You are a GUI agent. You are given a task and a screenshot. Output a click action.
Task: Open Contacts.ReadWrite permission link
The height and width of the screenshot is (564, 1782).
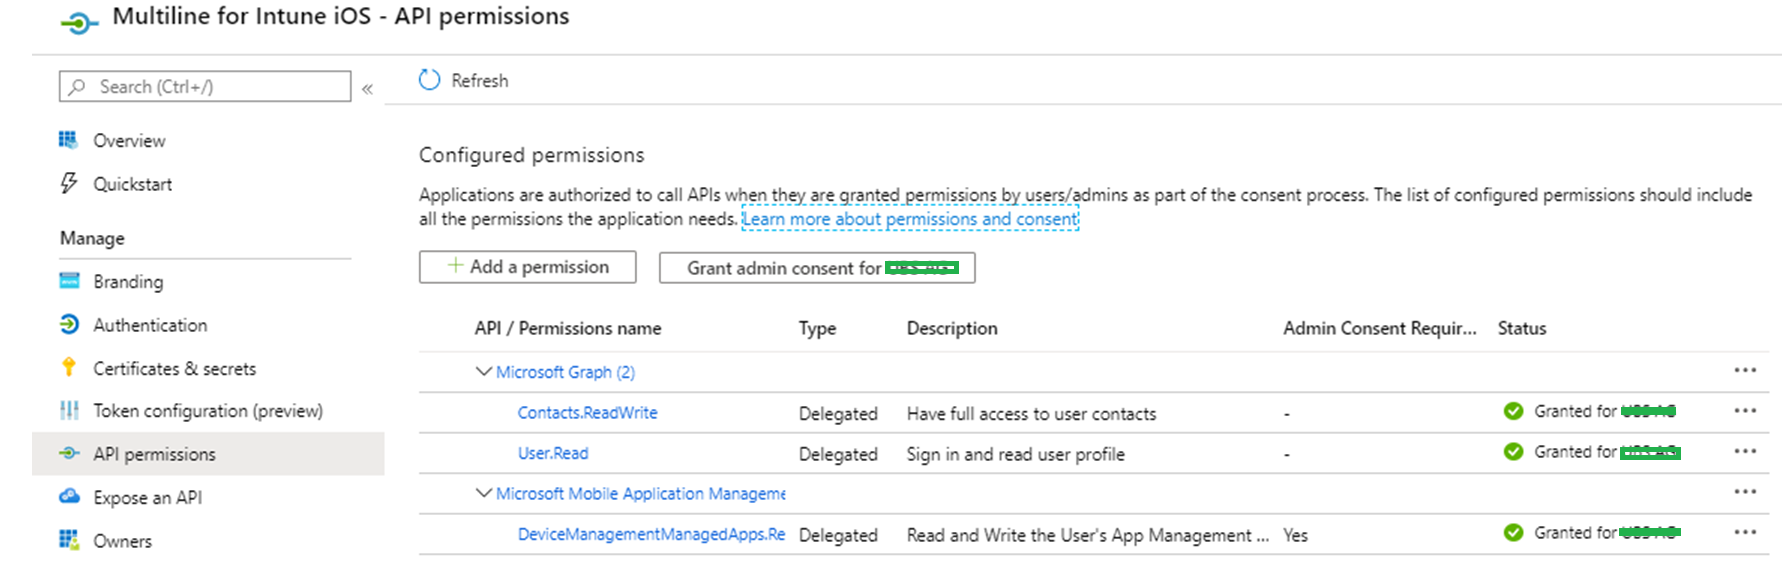point(587,412)
